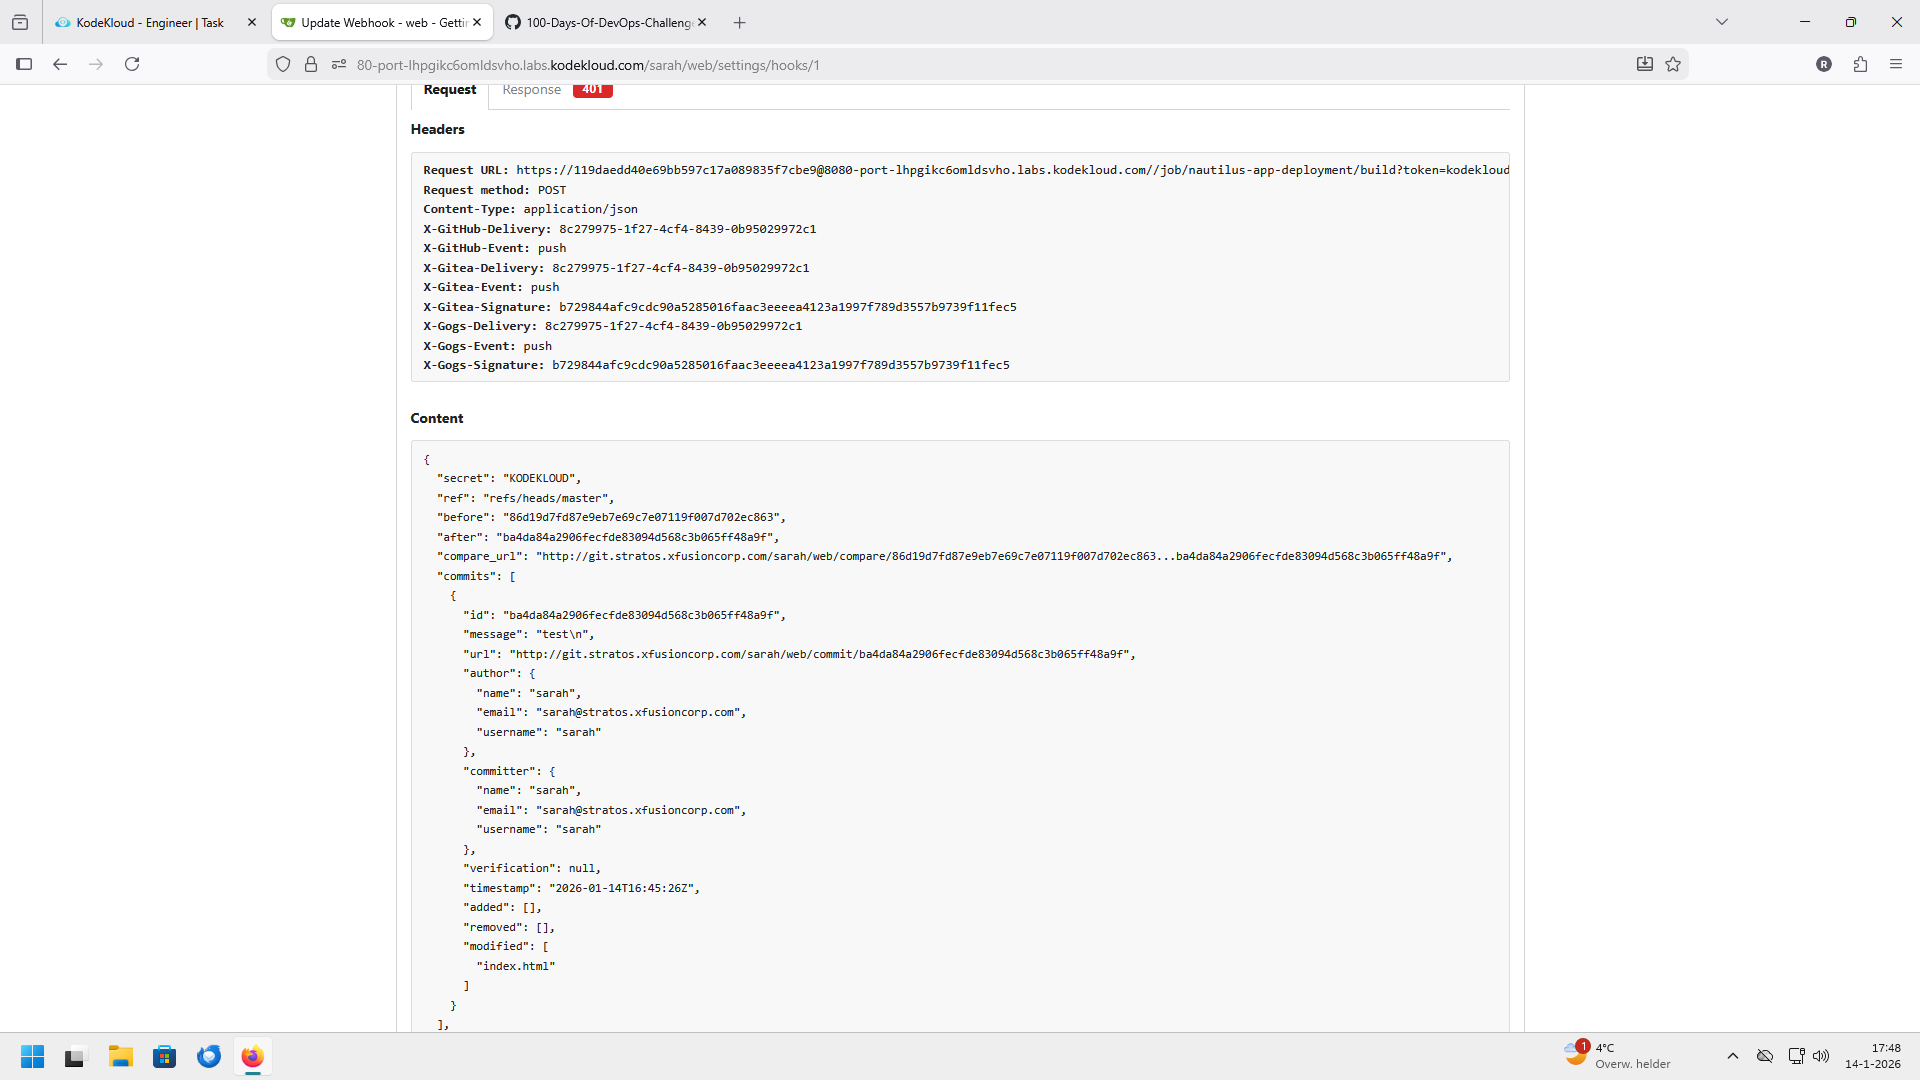Open Windows Start menu
Image resolution: width=1920 pixels, height=1080 pixels.
[x=32, y=1056]
